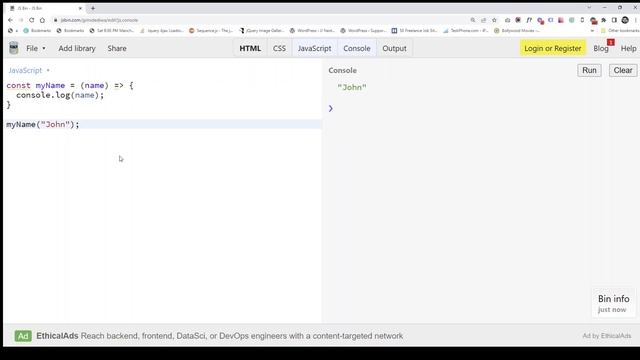Open a new browser tab

(x=93, y=8)
